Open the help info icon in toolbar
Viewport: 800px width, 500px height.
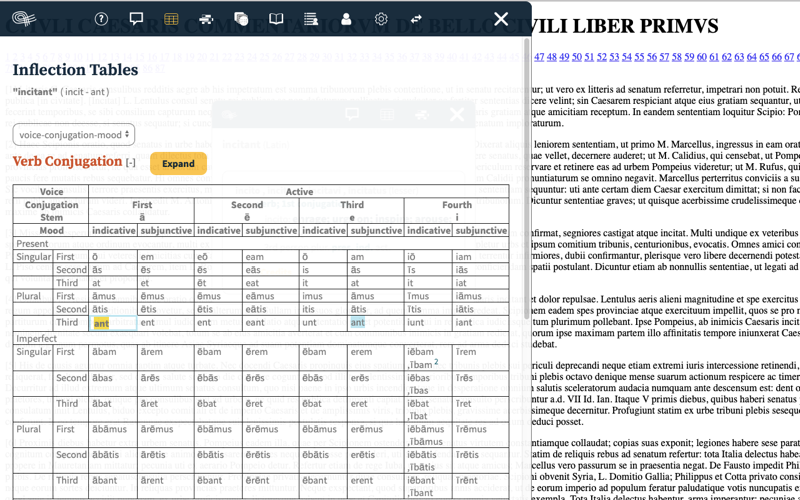pos(101,19)
